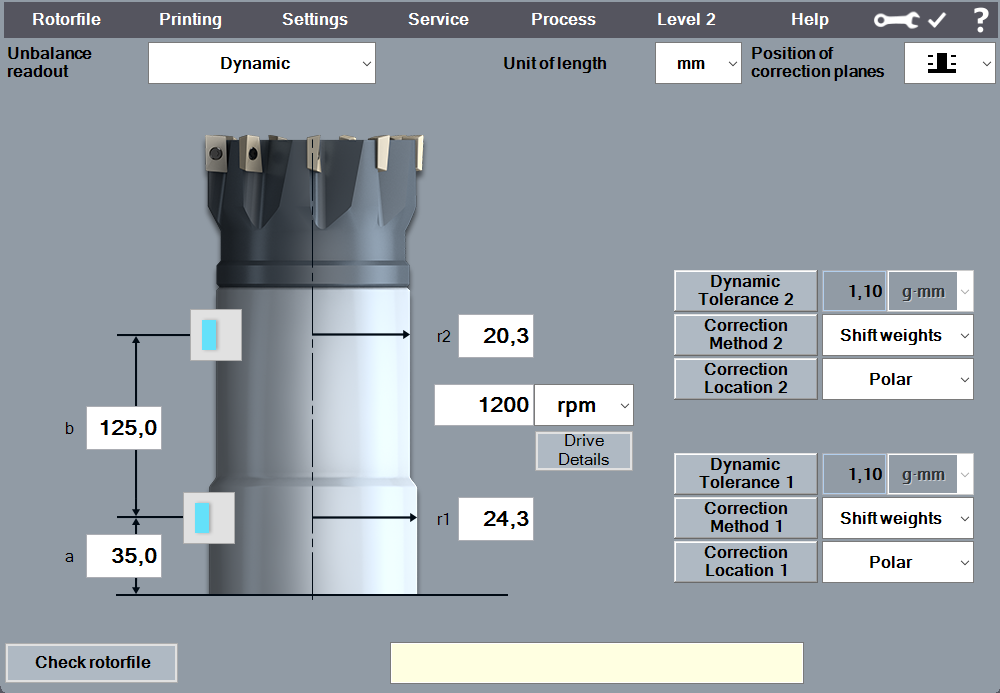Open Correction Location 1 Polar dropdown
The height and width of the screenshot is (693, 1000).
pos(897,562)
